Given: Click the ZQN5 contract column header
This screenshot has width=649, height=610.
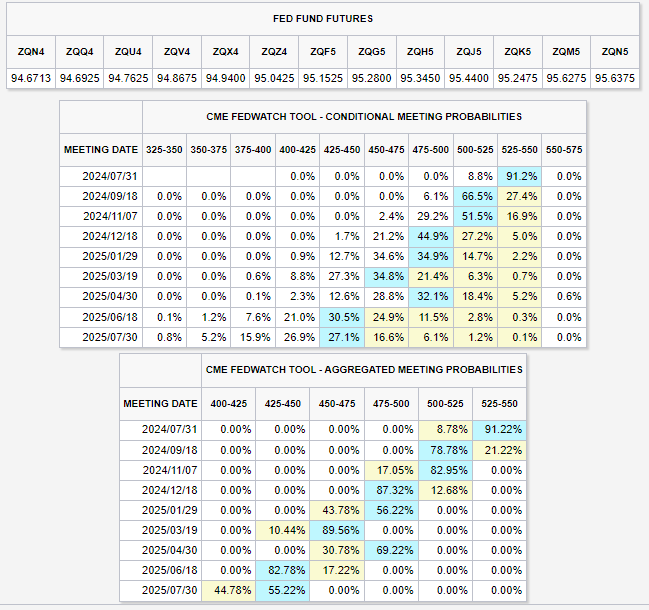Looking at the screenshot, I should (615, 51).
